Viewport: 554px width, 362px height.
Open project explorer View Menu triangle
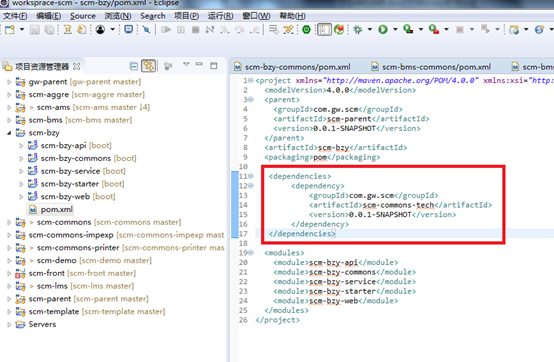[x=186, y=65]
